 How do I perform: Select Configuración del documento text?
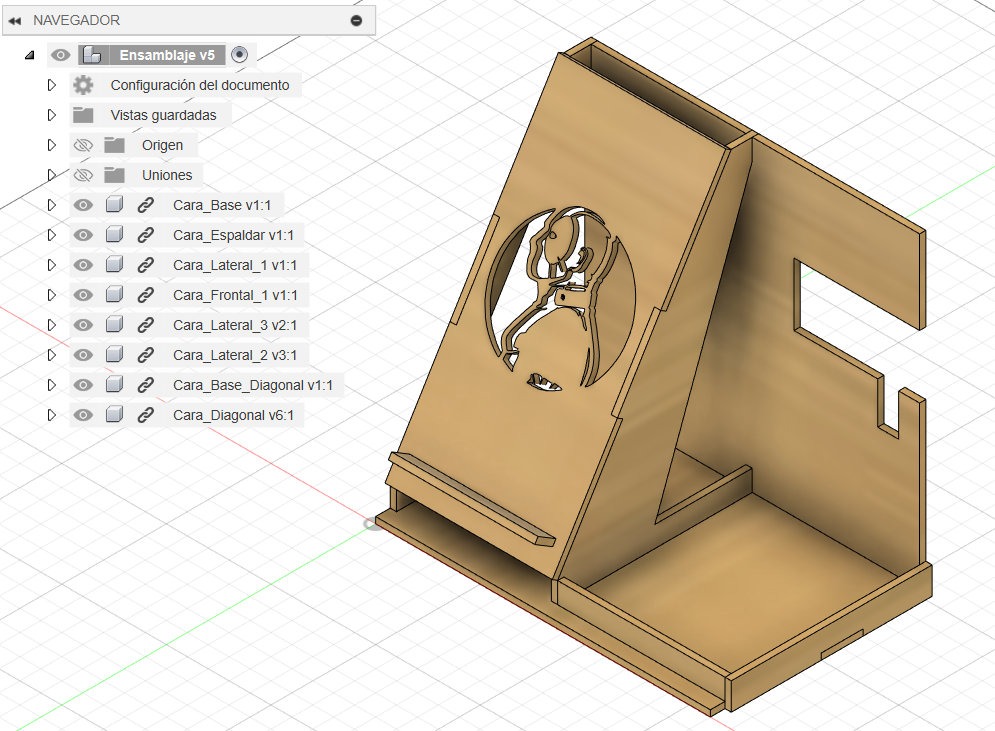[x=200, y=85]
